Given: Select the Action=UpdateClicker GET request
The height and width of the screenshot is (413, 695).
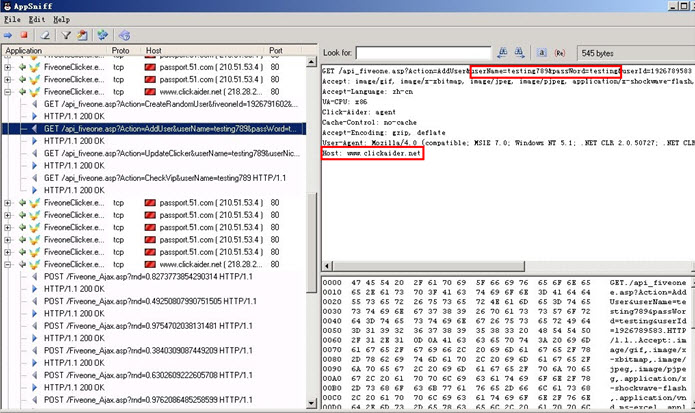Looking at the screenshot, I should [x=150, y=153].
